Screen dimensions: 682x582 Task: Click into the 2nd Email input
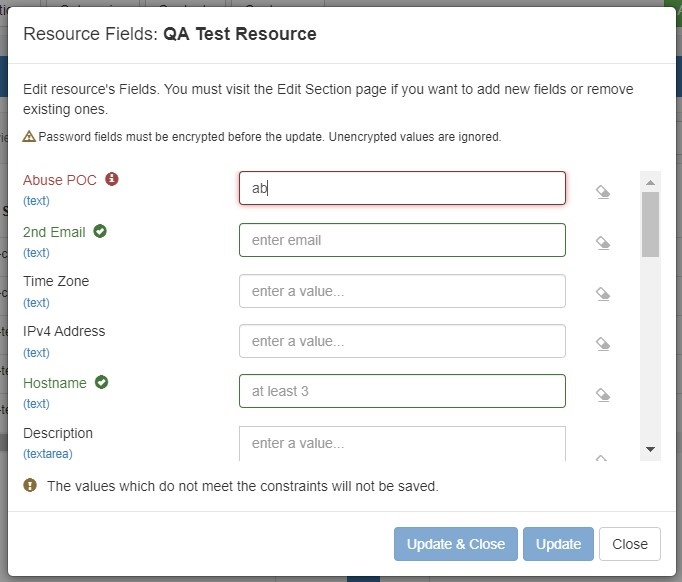[x=402, y=240]
